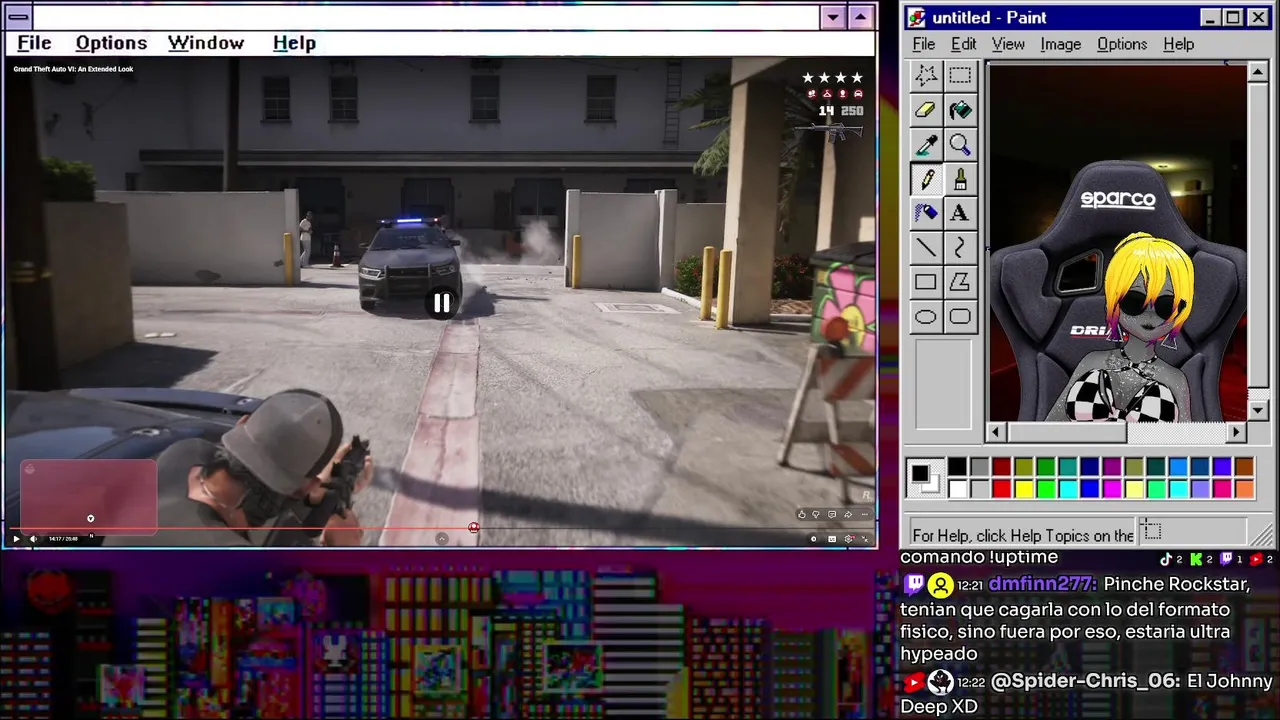The image size is (1280, 720).
Task: Open the File menu in the video window
Action: click(x=34, y=43)
